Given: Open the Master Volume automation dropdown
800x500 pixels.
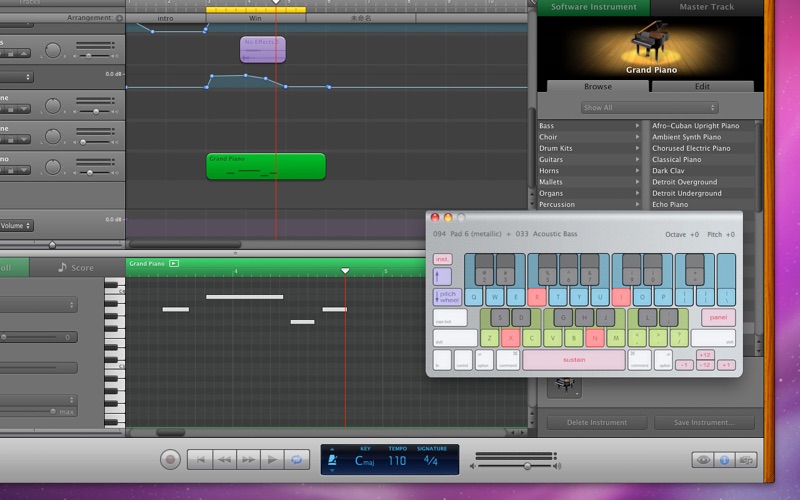Looking at the screenshot, I should click(x=16, y=226).
